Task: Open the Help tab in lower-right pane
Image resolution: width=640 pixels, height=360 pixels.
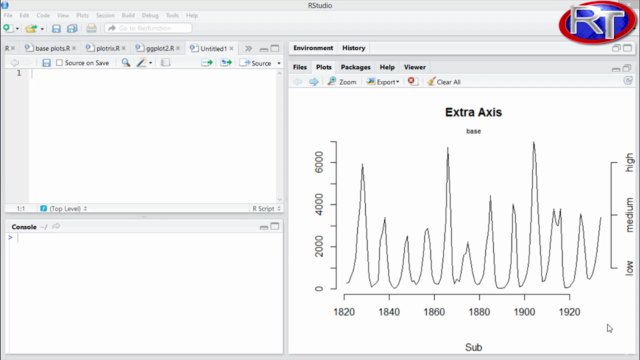Action: coord(387,67)
